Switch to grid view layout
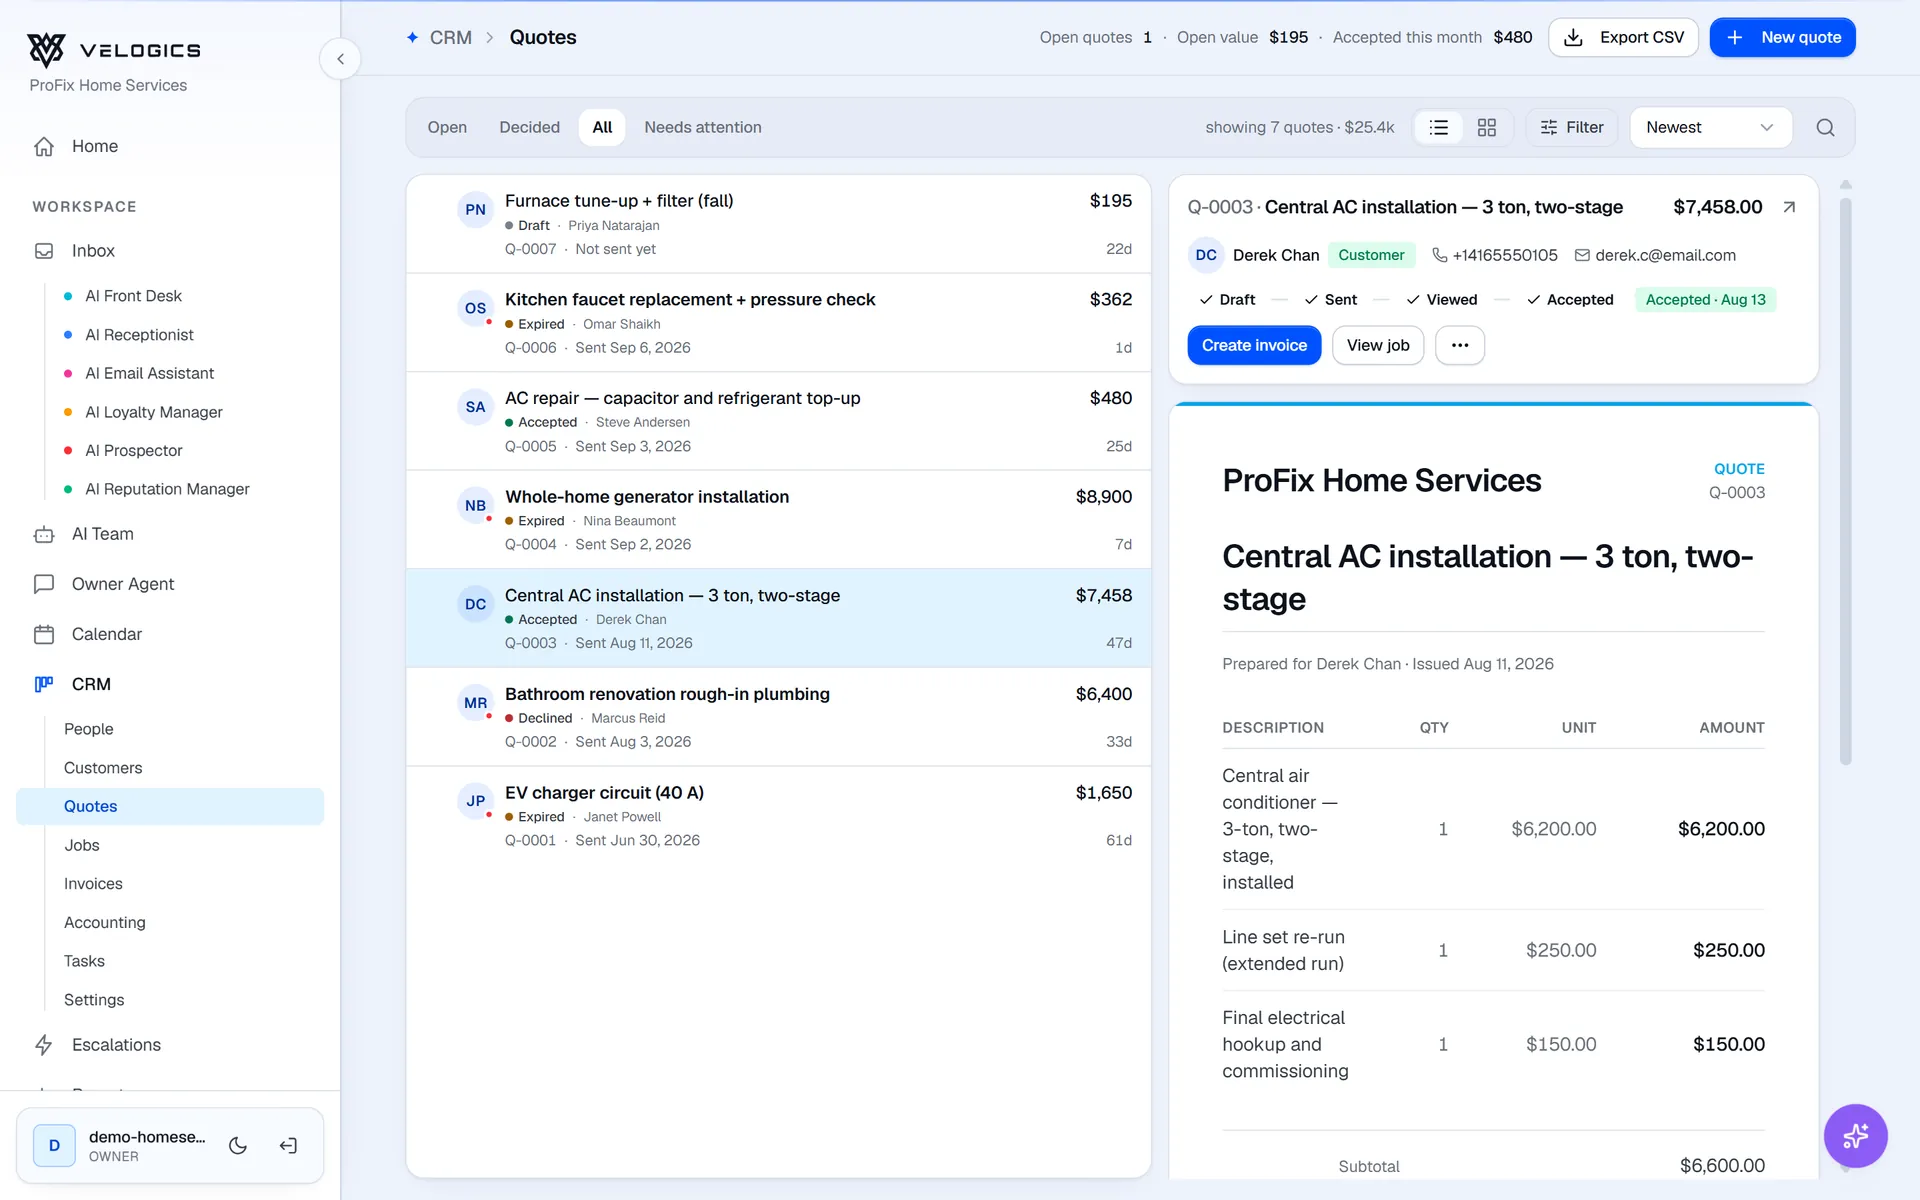 (1487, 127)
